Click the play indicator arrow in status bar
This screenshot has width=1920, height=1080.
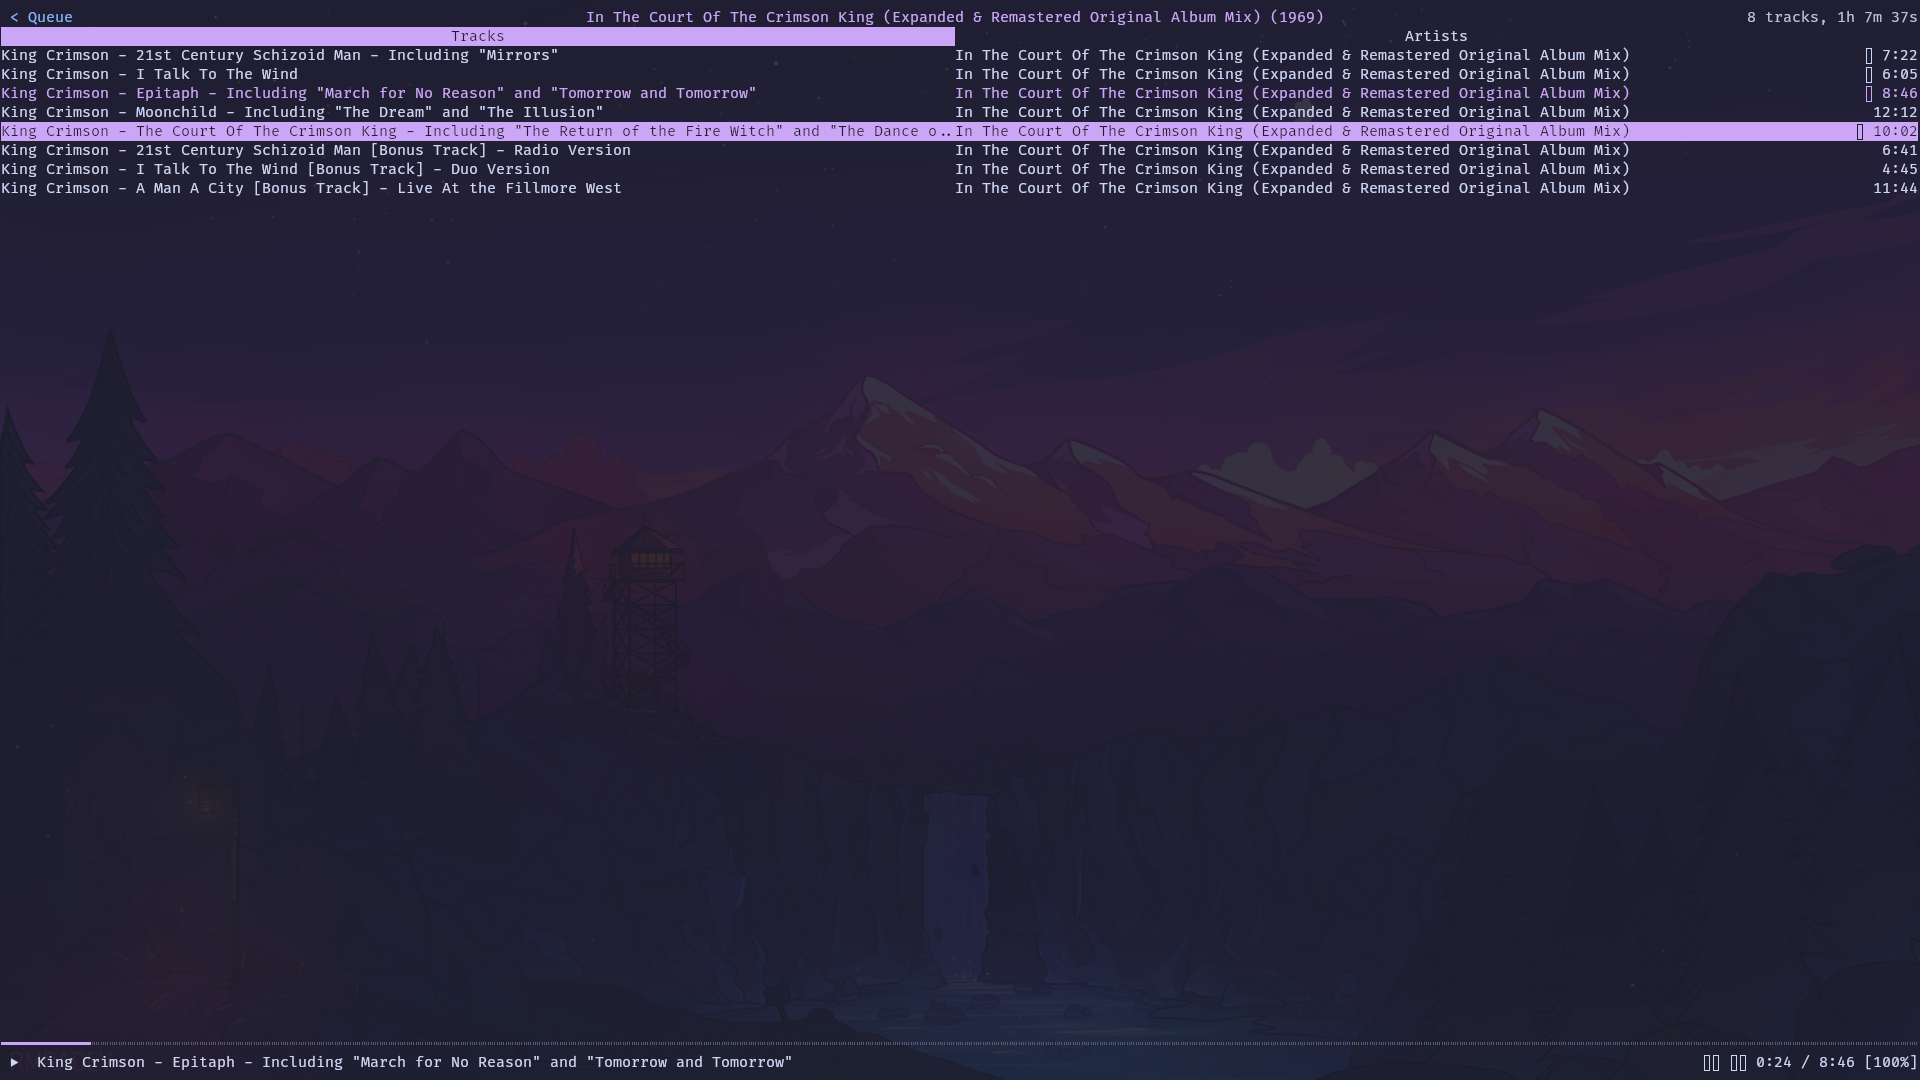tap(14, 1062)
